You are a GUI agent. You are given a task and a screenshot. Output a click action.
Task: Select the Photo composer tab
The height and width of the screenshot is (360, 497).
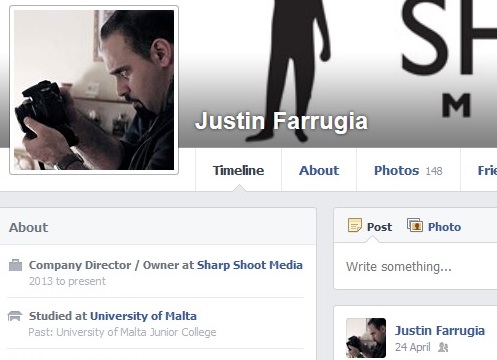[434, 227]
